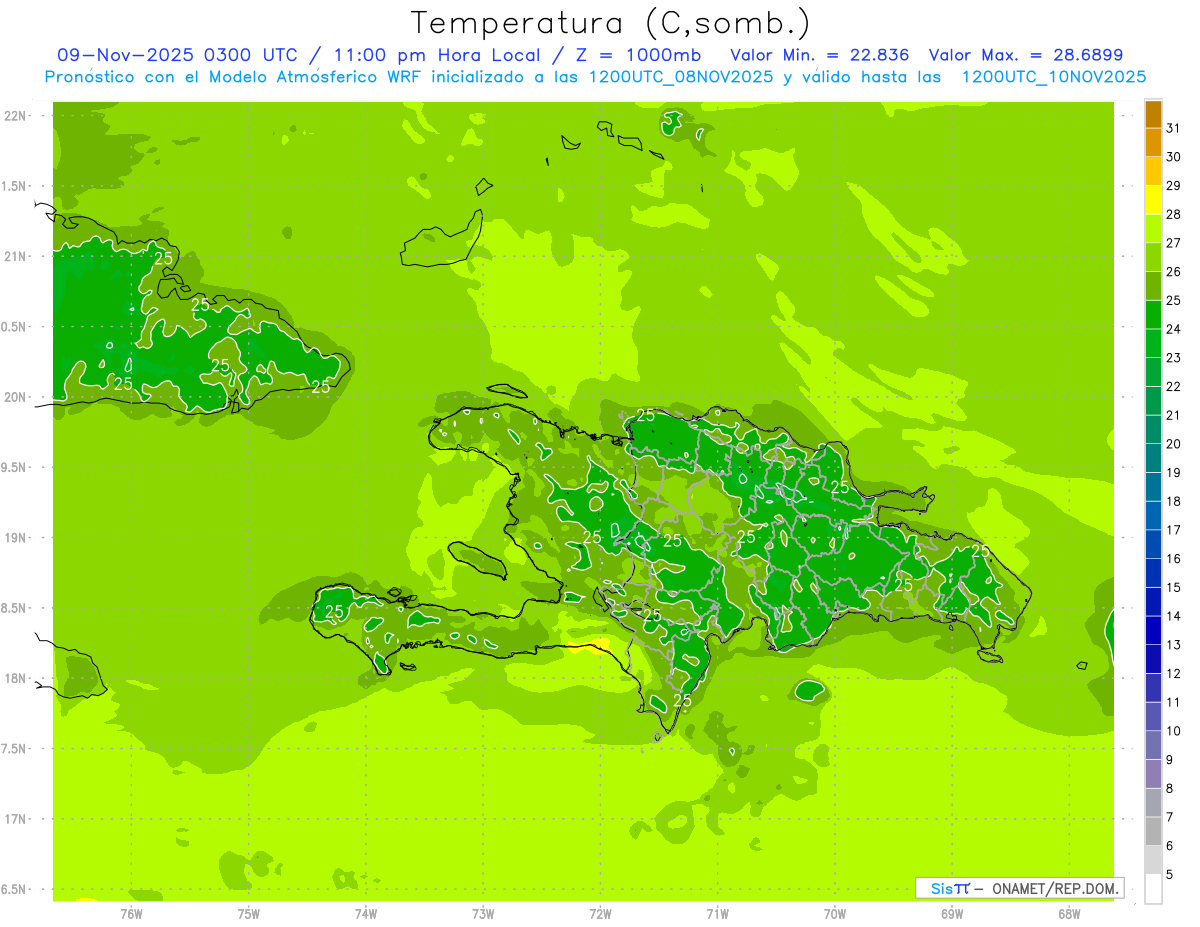Click the 72W longitude axis label
Viewport: 1200px width, 927px height.
pos(600,913)
